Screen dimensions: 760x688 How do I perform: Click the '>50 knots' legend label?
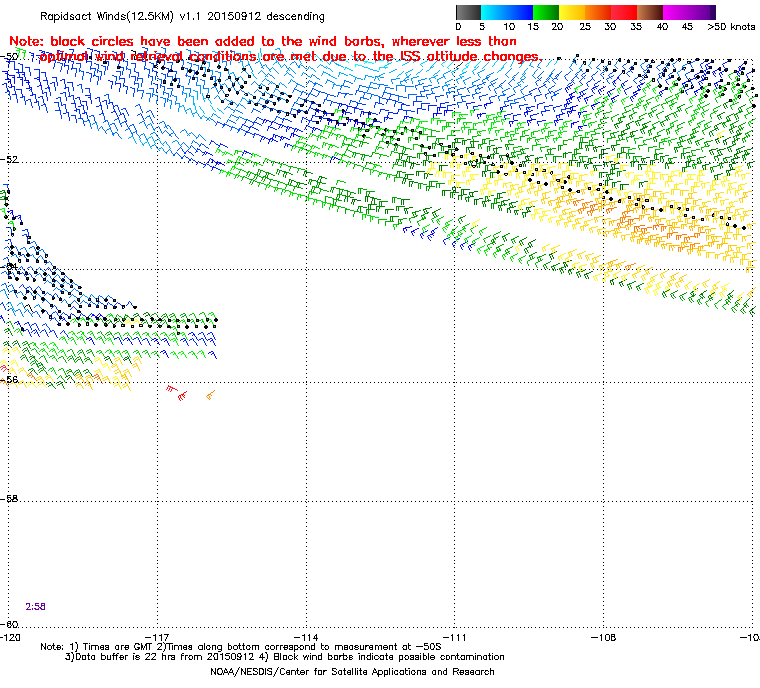click(731, 27)
